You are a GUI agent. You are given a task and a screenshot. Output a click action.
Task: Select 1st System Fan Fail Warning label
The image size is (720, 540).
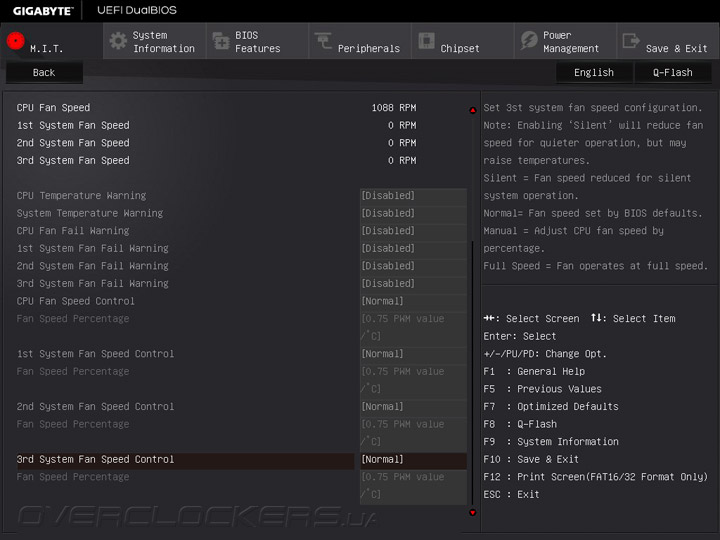93,248
